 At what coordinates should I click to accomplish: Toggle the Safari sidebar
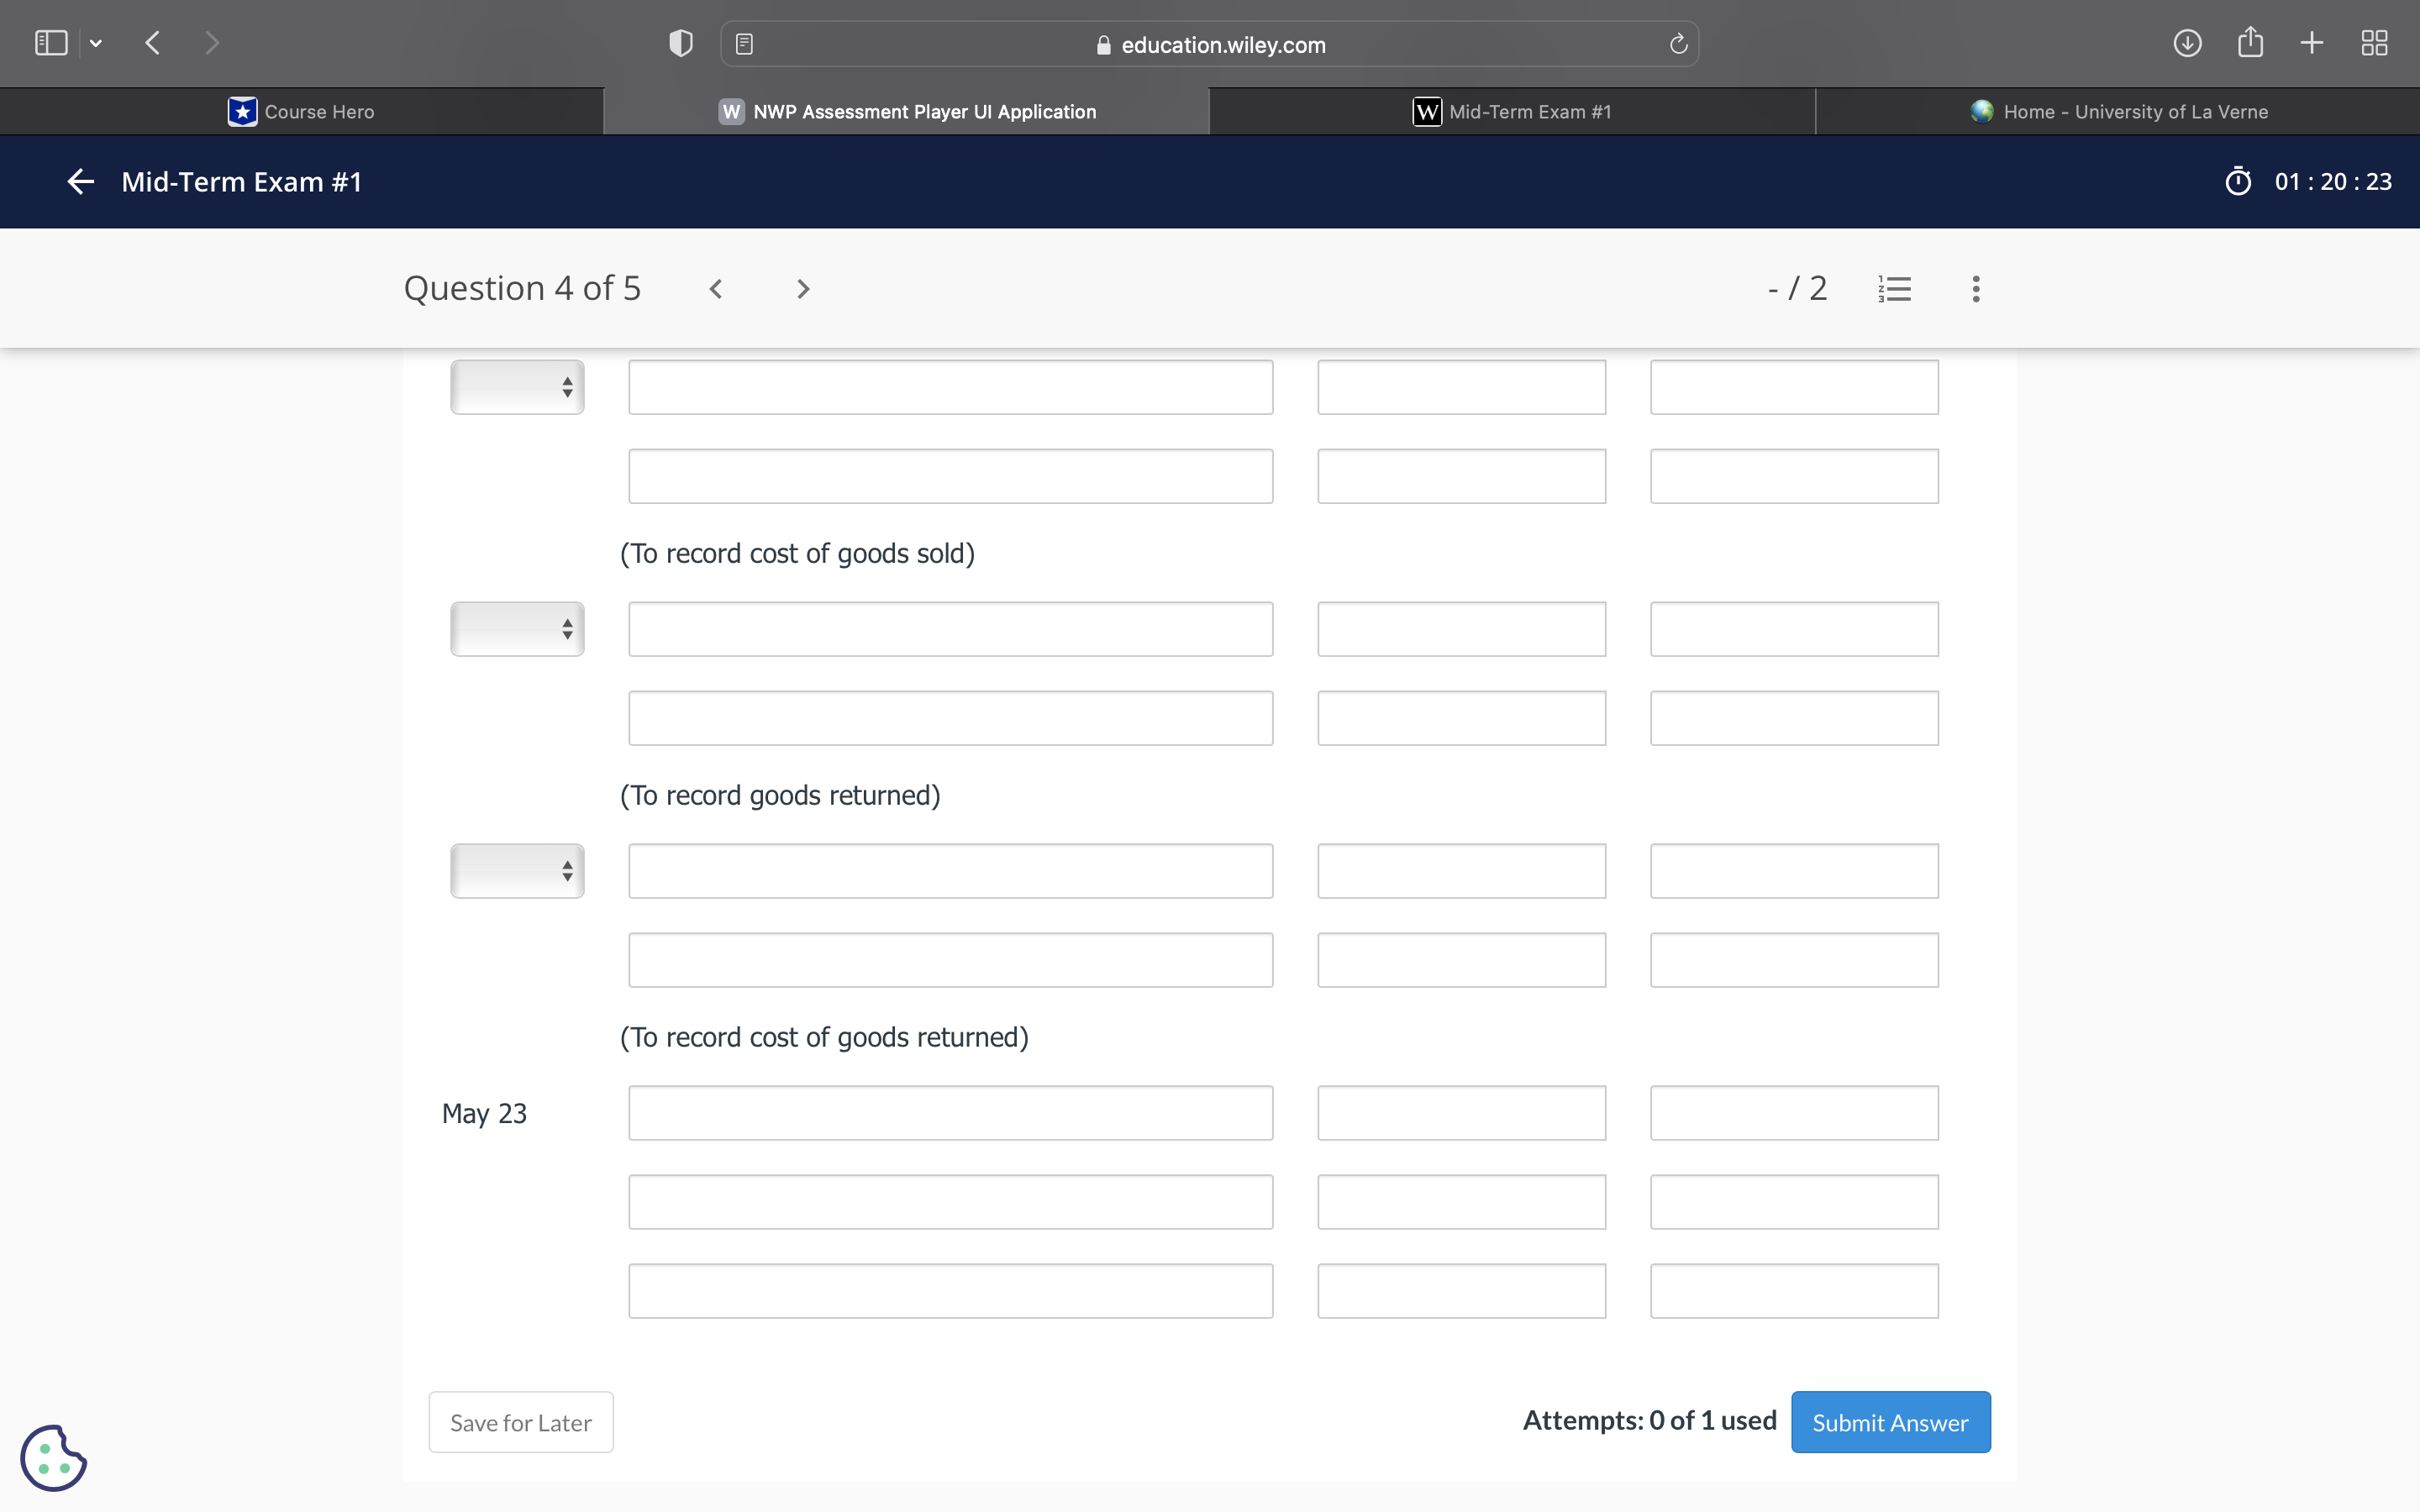pos(51,43)
